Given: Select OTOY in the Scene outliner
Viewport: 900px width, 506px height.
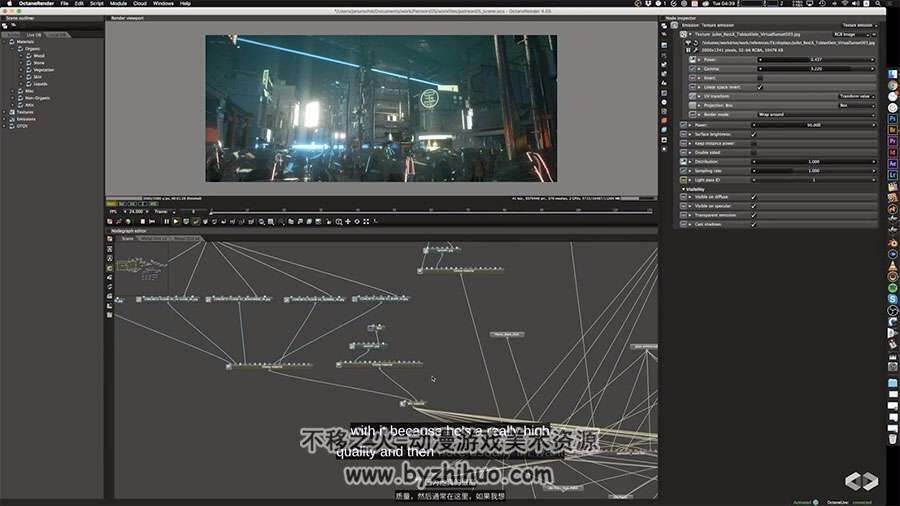Looking at the screenshot, I should pos(22,126).
